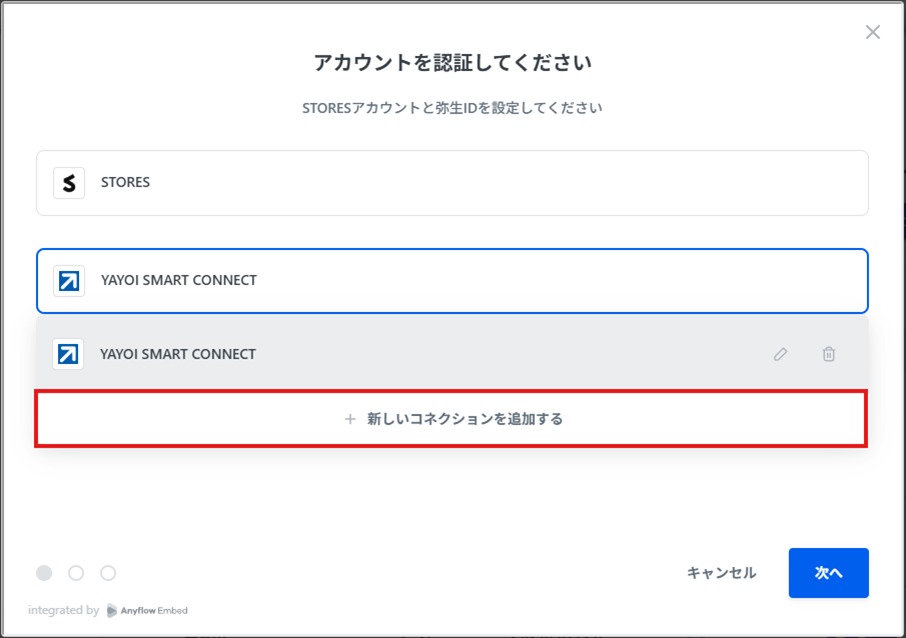This screenshot has width=906, height=638.
Task: Collapse the blue-outlined YAYOI SMART CONNECT selector
Action: point(452,281)
